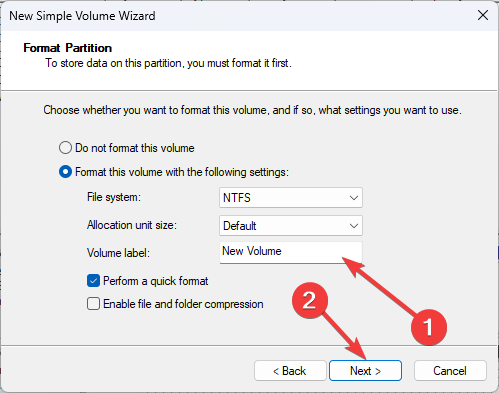Enable file and folder compression checkbox
Viewport: 499px width, 393px height.
(x=93, y=304)
